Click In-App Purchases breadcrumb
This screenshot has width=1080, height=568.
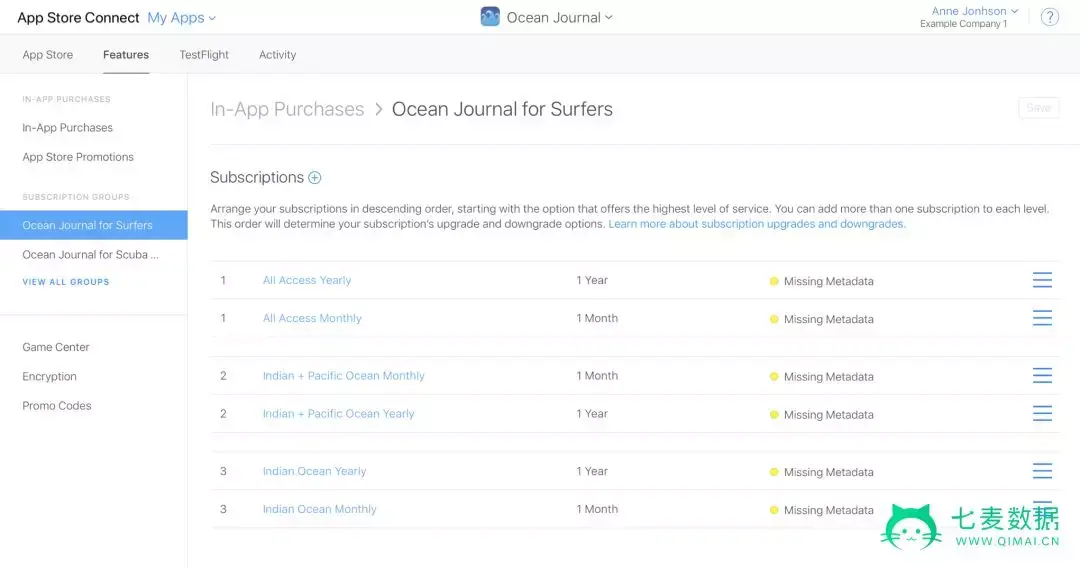click(287, 109)
